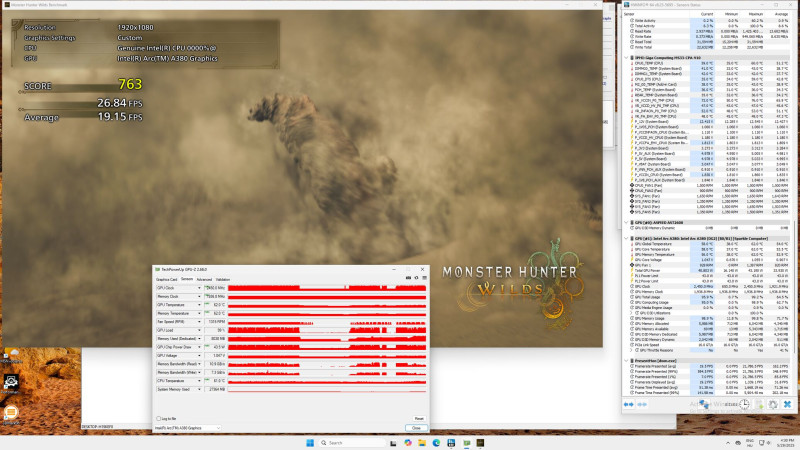The image size is (800, 450).
Task: Enable the Log to file checkbox
Action: coord(159,418)
